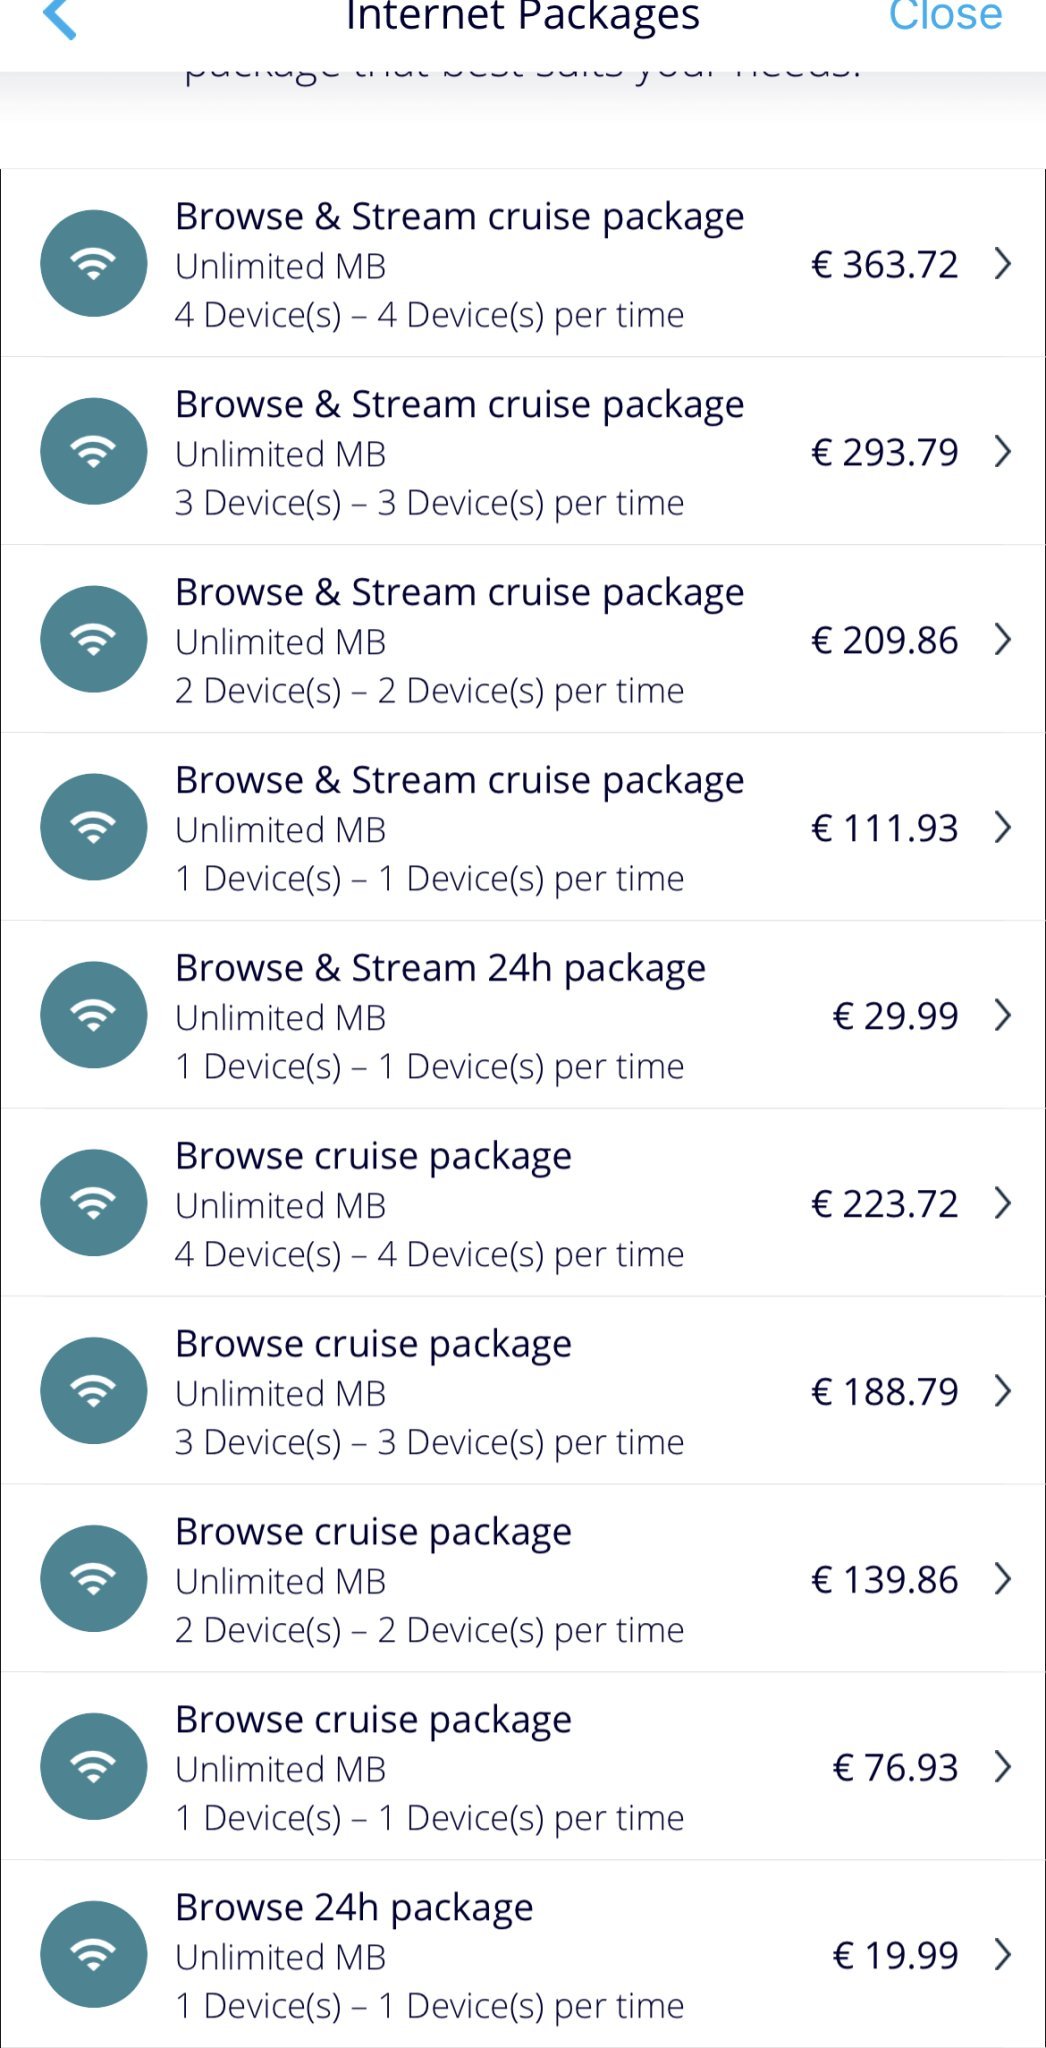
Task: Select Browse 24h package title
Action: pyautogui.click(x=354, y=1908)
